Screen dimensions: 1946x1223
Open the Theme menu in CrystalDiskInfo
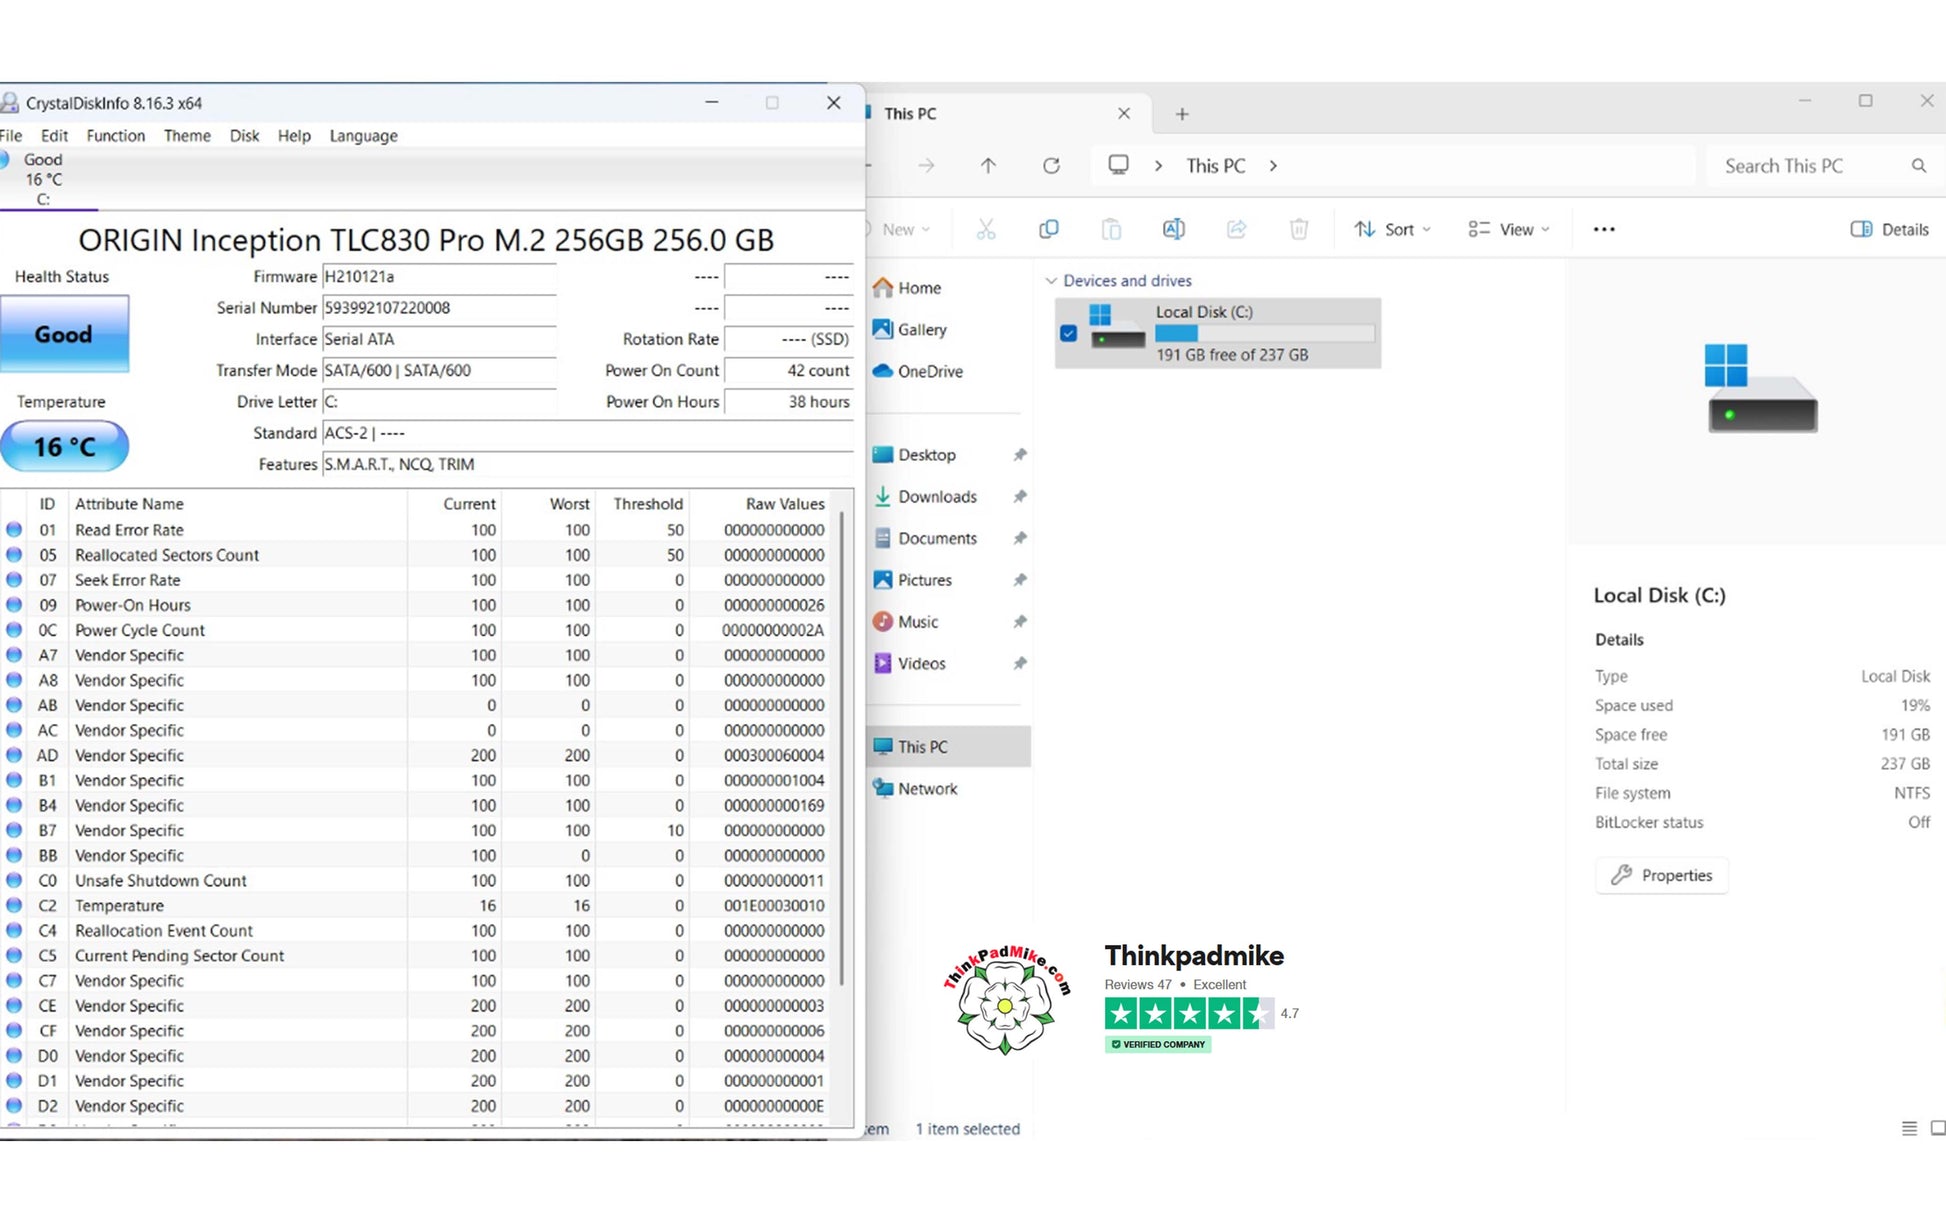point(187,136)
